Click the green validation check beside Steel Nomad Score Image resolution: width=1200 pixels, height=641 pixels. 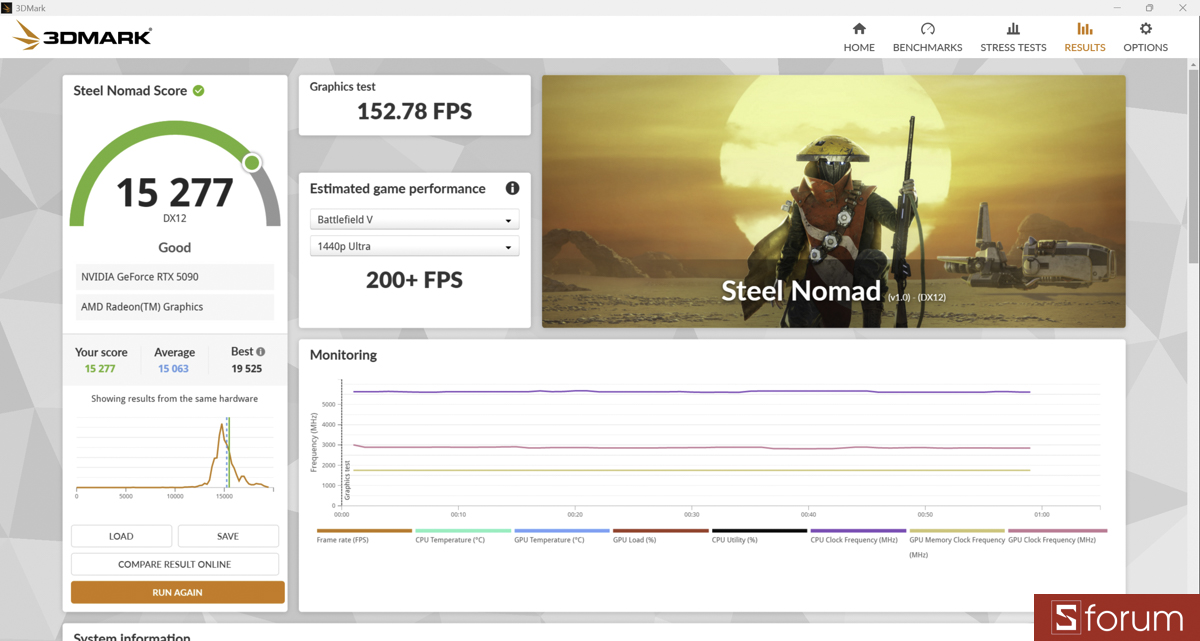pos(199,90)
